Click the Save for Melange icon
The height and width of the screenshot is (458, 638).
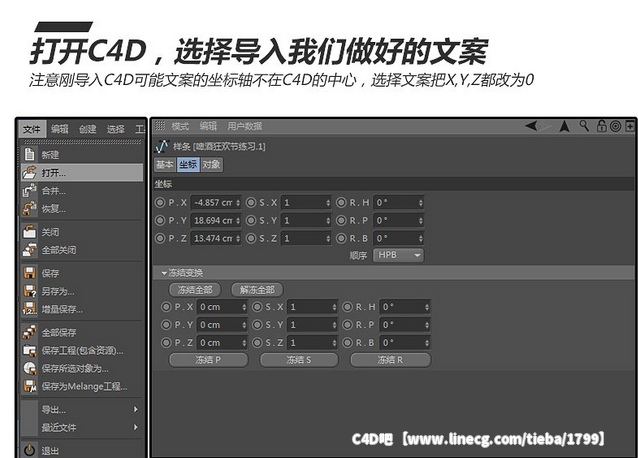coord(29,386)
